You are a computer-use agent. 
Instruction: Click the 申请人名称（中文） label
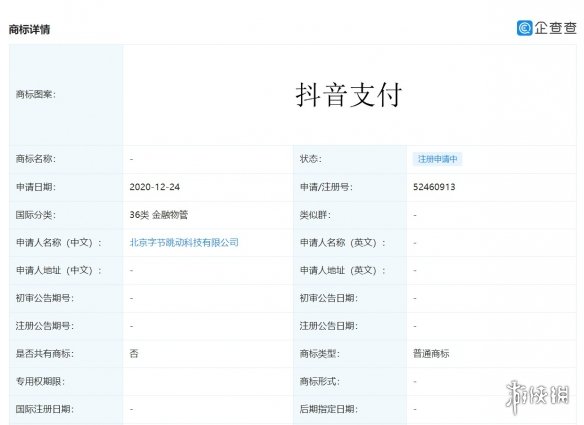[58, 242]
